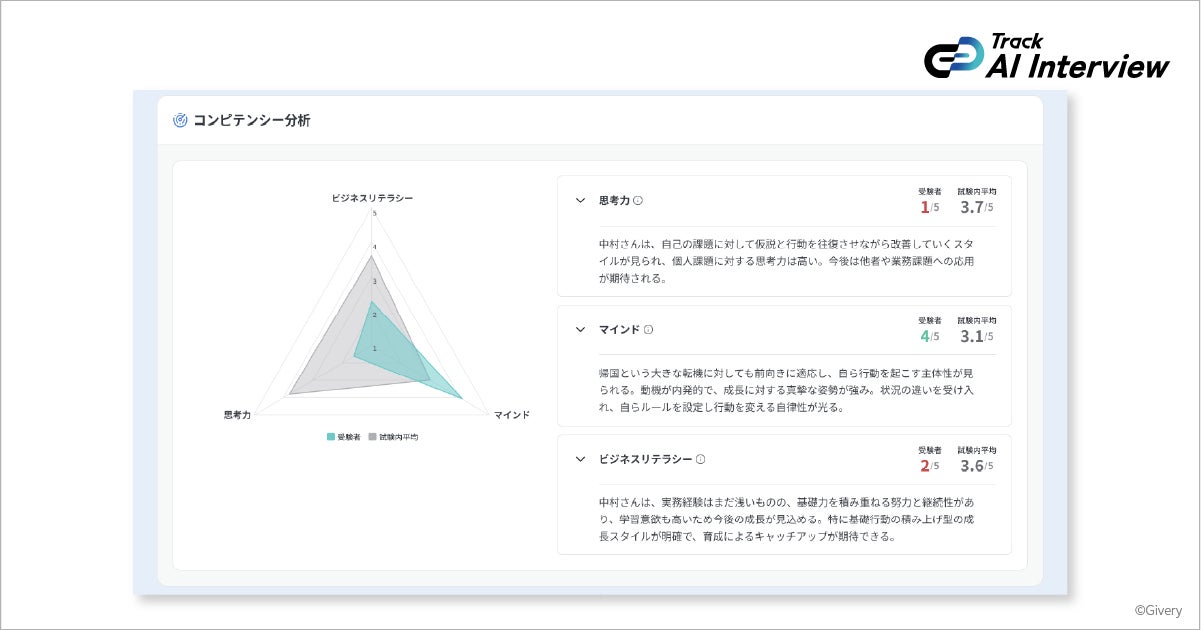Click the teal 受験者 legend swatch
The image size is (1201, 630).
pyautogui.click(x=331, y=437)
